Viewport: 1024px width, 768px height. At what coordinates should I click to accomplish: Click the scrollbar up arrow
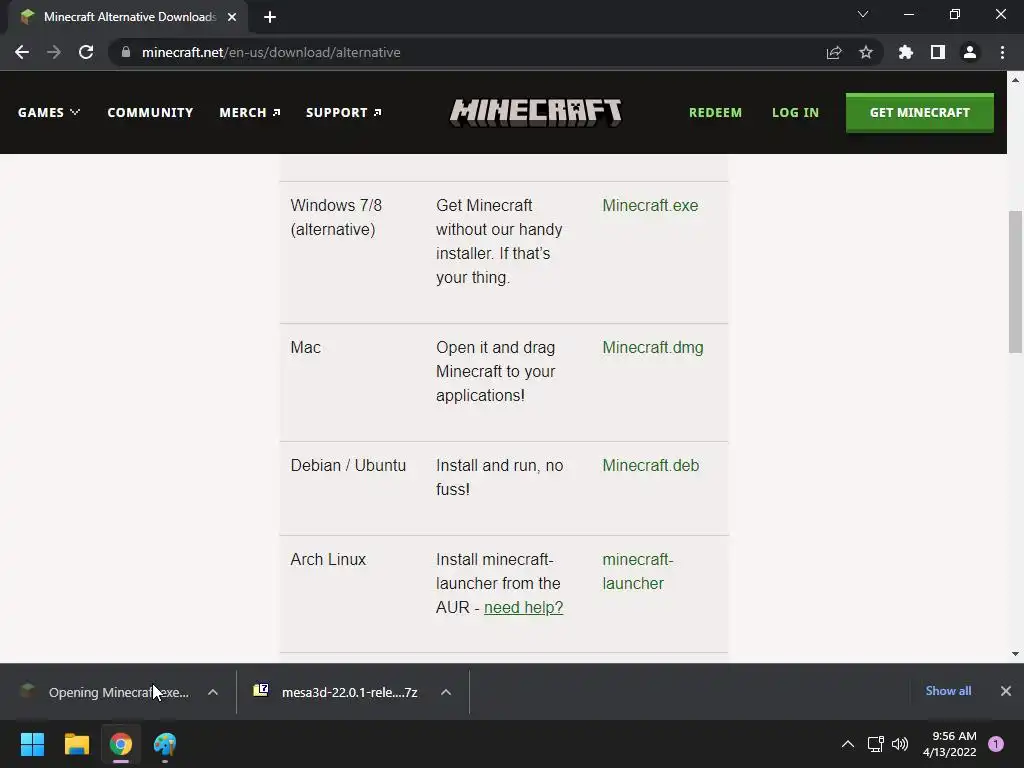point(1015,80)
